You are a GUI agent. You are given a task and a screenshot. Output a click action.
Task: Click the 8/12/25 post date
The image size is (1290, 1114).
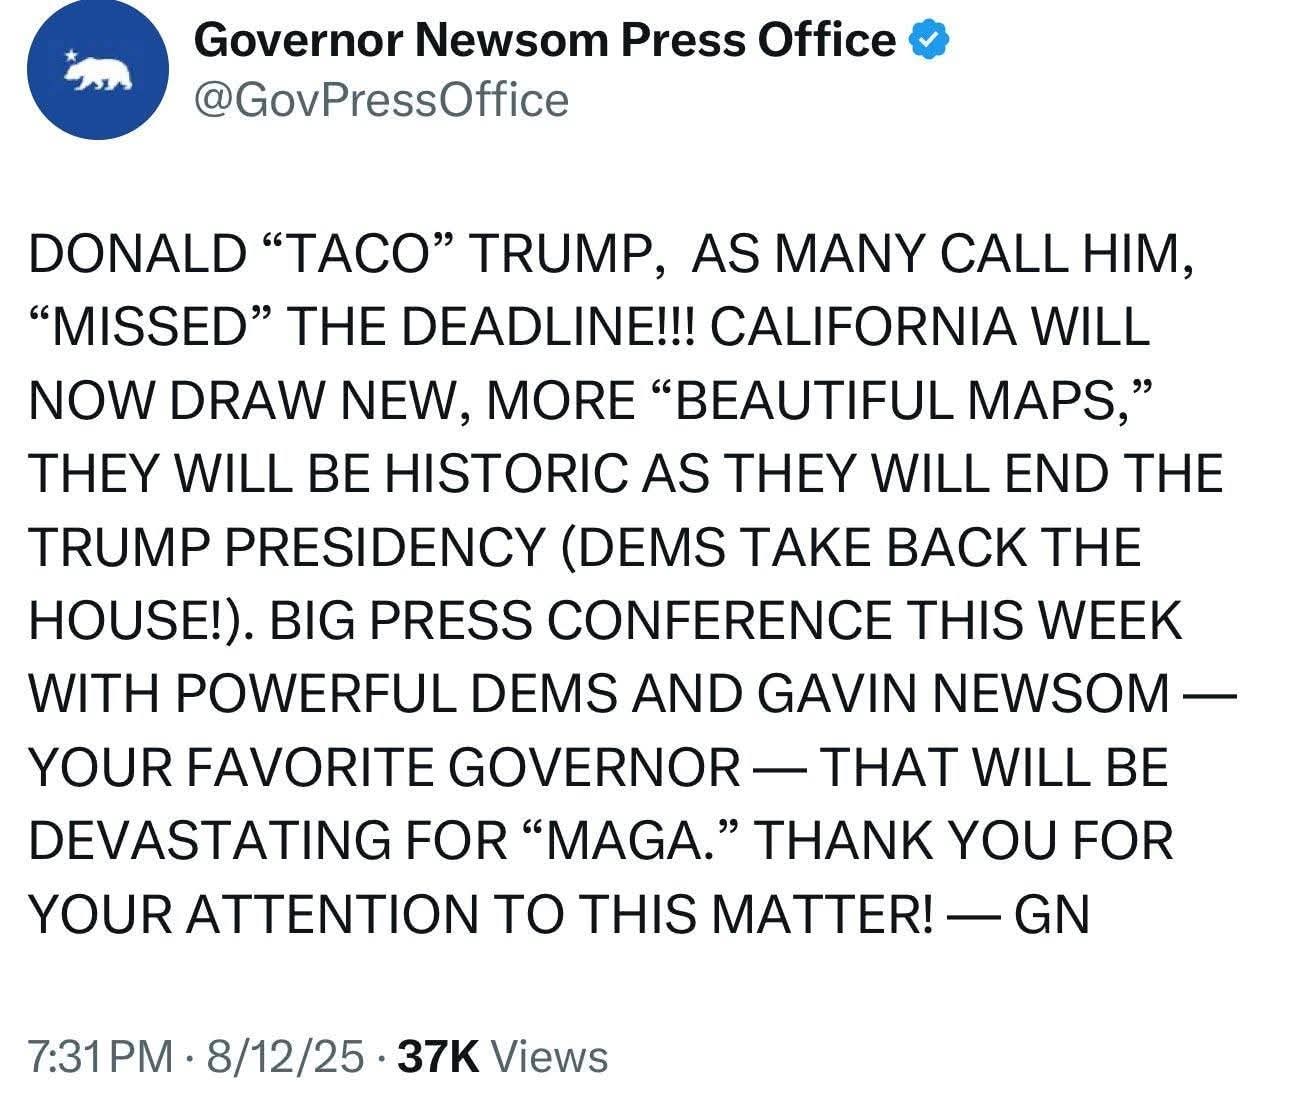pos(285,1057)
